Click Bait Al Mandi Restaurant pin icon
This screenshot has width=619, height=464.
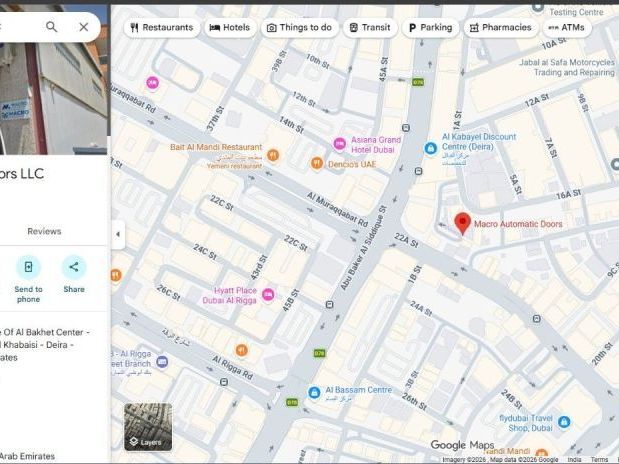pos(273,155)
